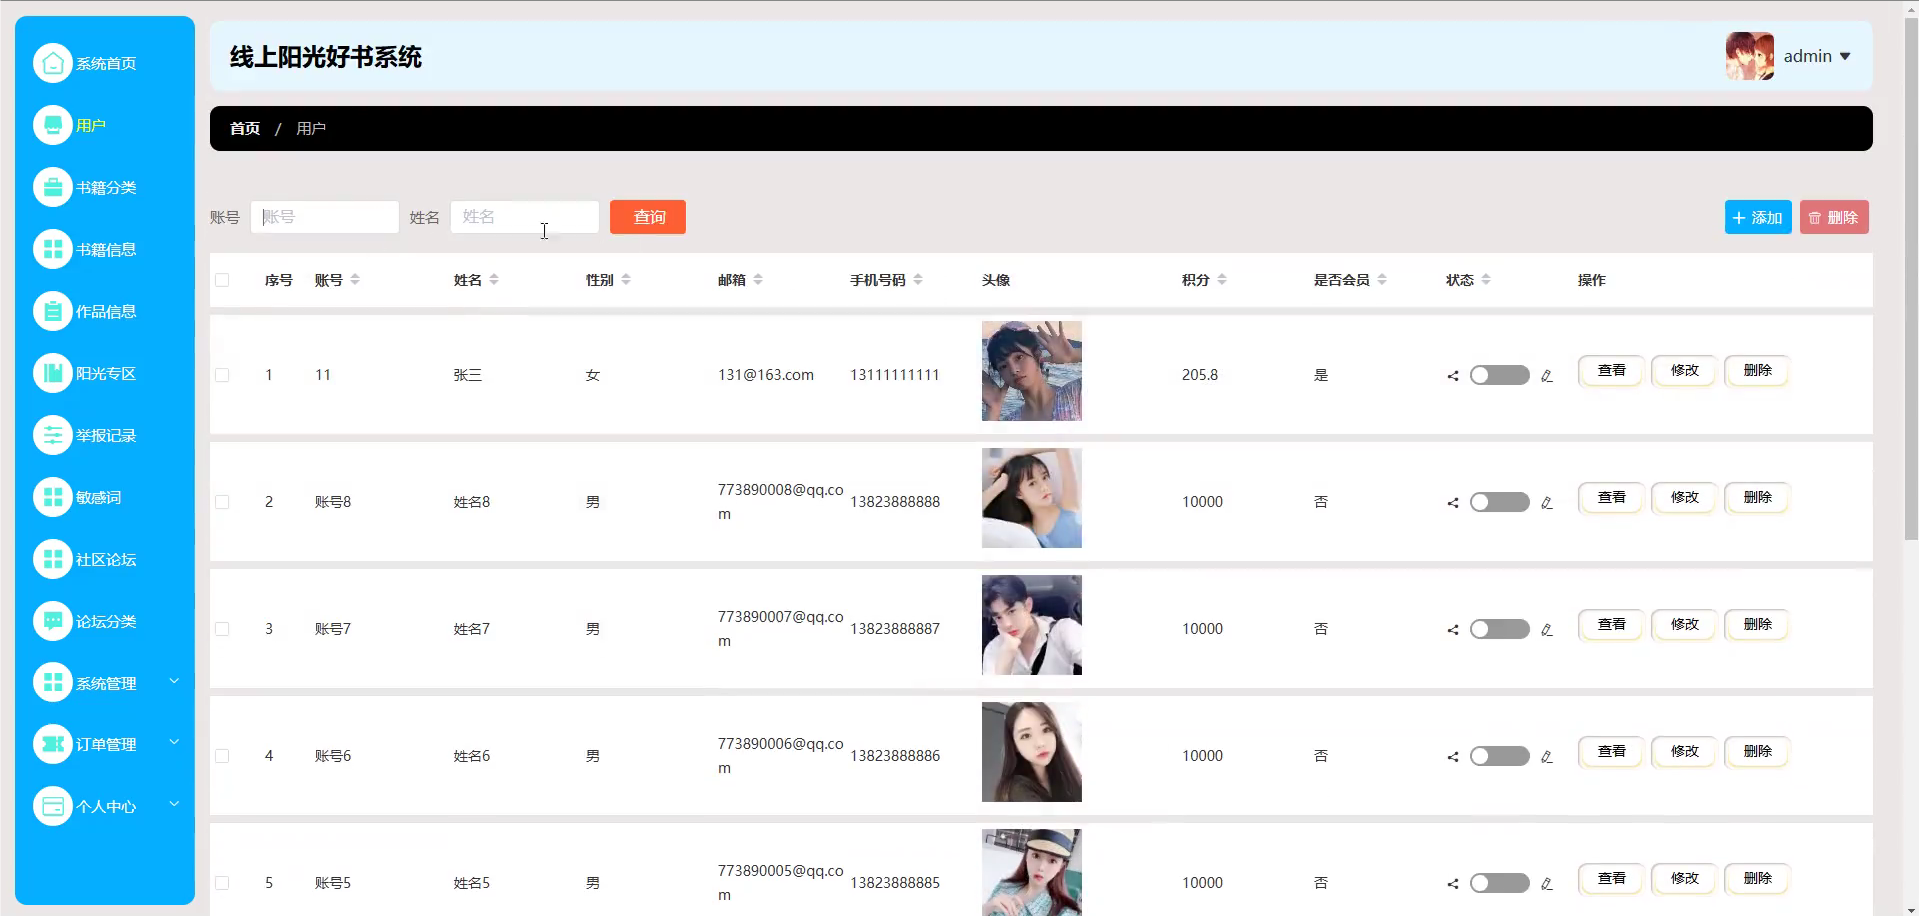Toggle status switch for 账号7
The width and height of the screenshot is (1919, 916).
click(1499, 629)
